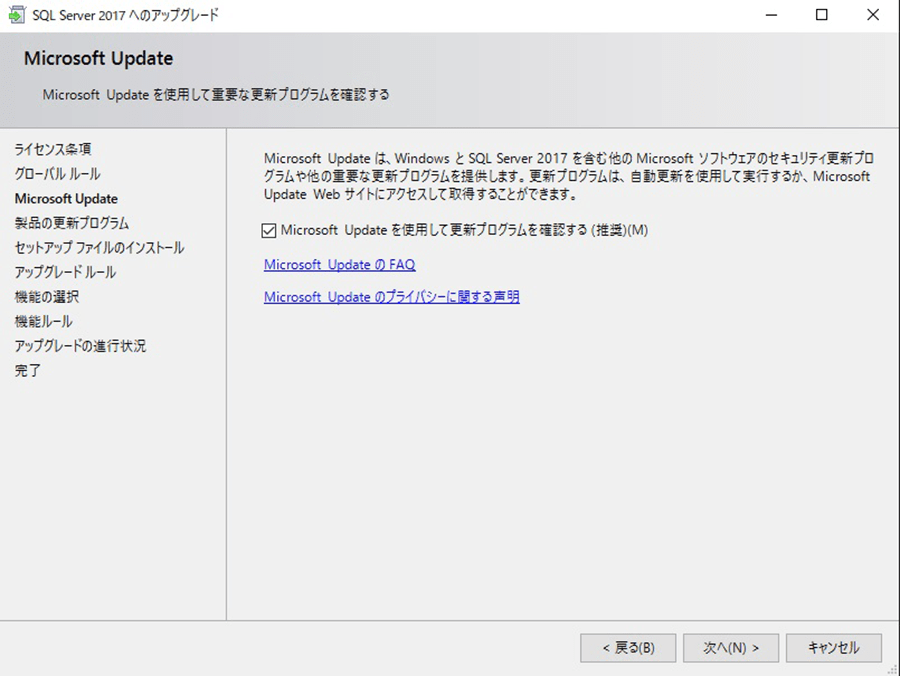Select the セットアップ ファイルのインストール step
This screenshot has height=676, width=900.
(x=99, y=247)
